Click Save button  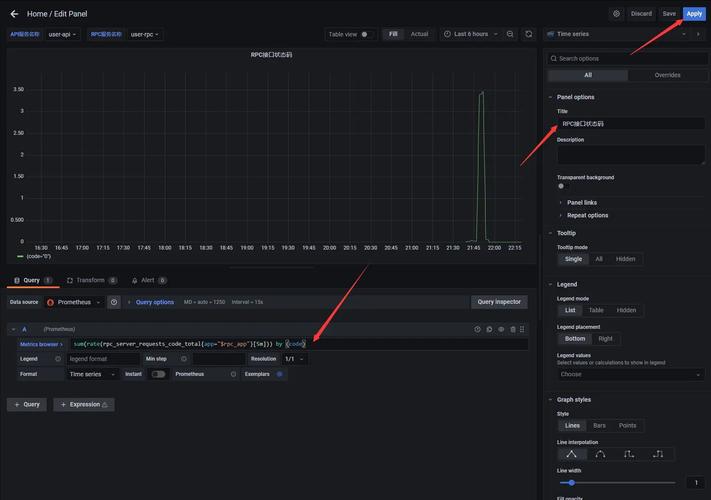[669, 14]
